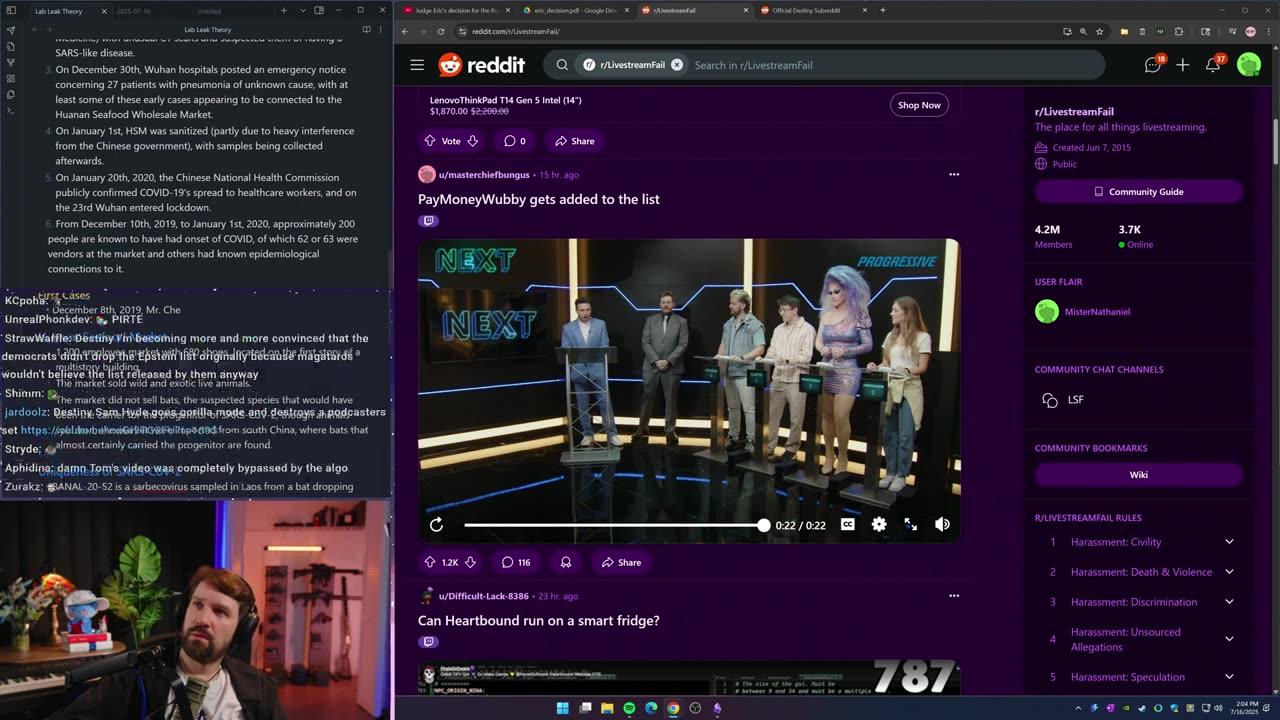Toggle closed captions on the video
Viewport: 1280px width, 720px height.
[847, 524]
